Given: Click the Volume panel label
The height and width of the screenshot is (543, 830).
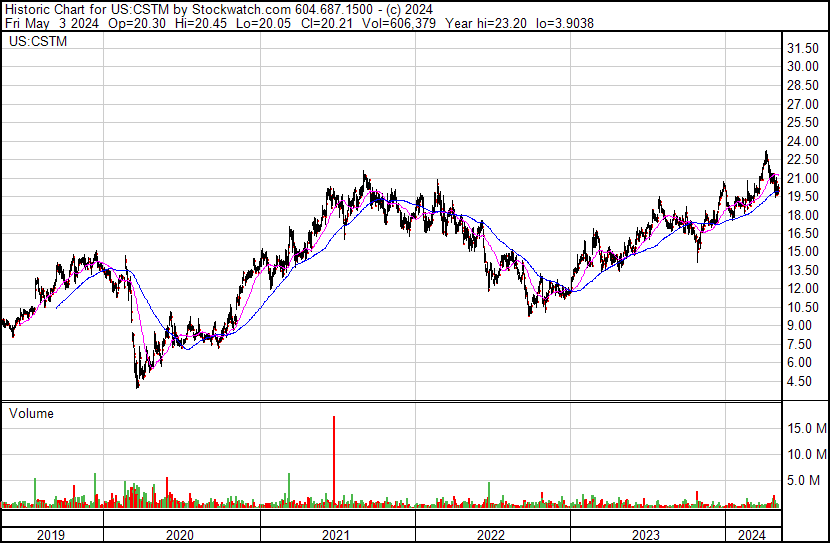Looking at the screenshot, I should [x=31, y=413].
